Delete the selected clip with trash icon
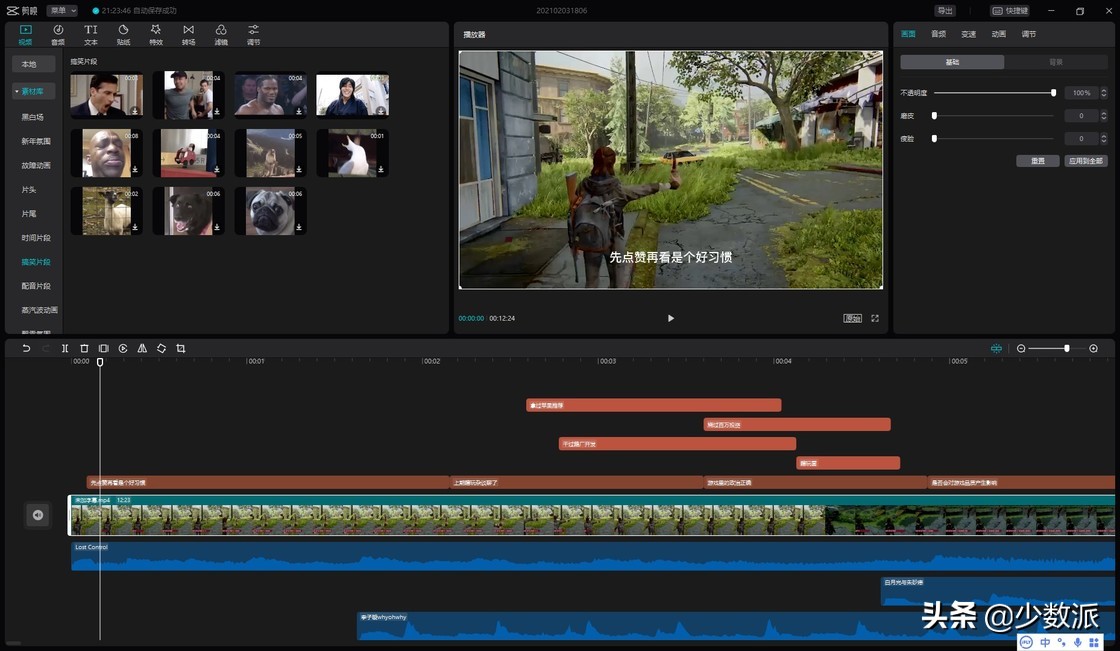This screenshot has width=1120, height=651. (x=84, y=348)
